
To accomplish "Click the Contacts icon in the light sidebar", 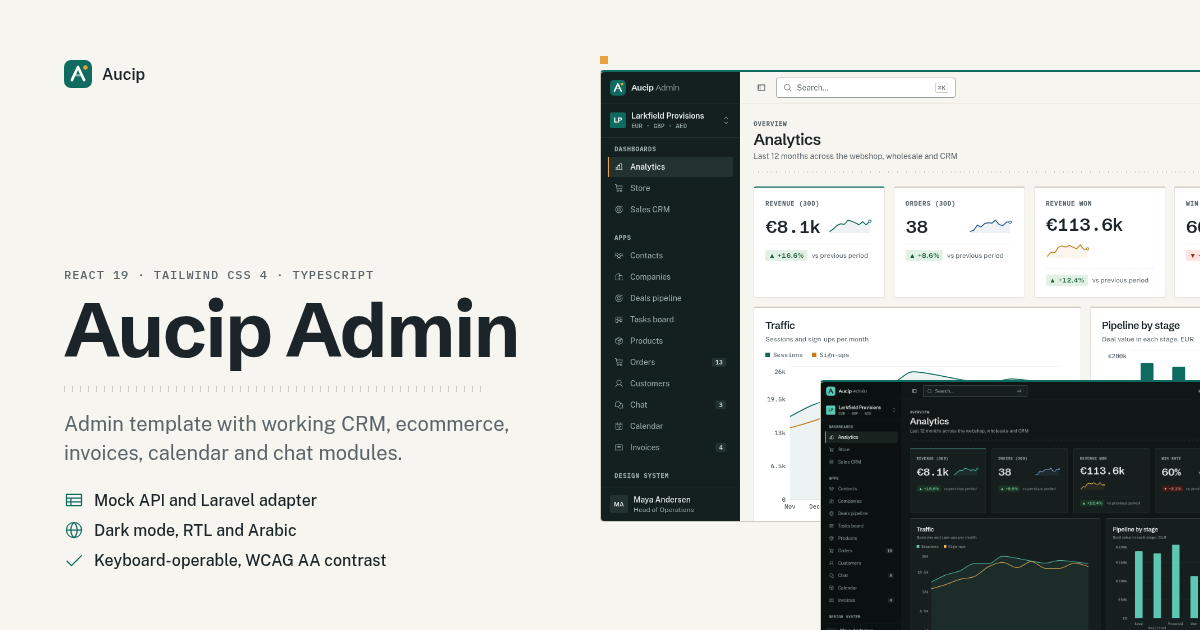I will [619, 256].
